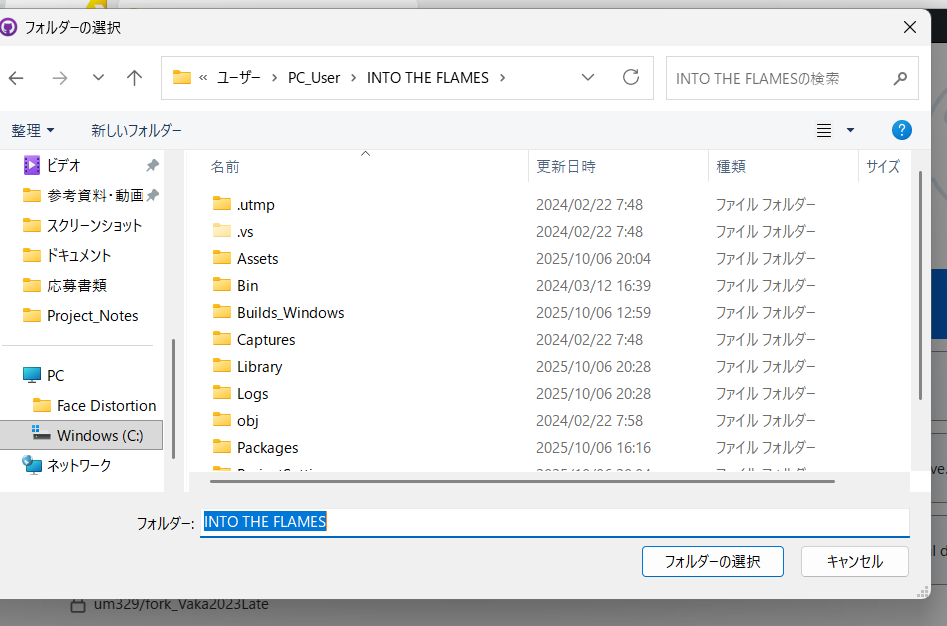Change view layout icon
The image size is (947, 626).
[824, 130]
